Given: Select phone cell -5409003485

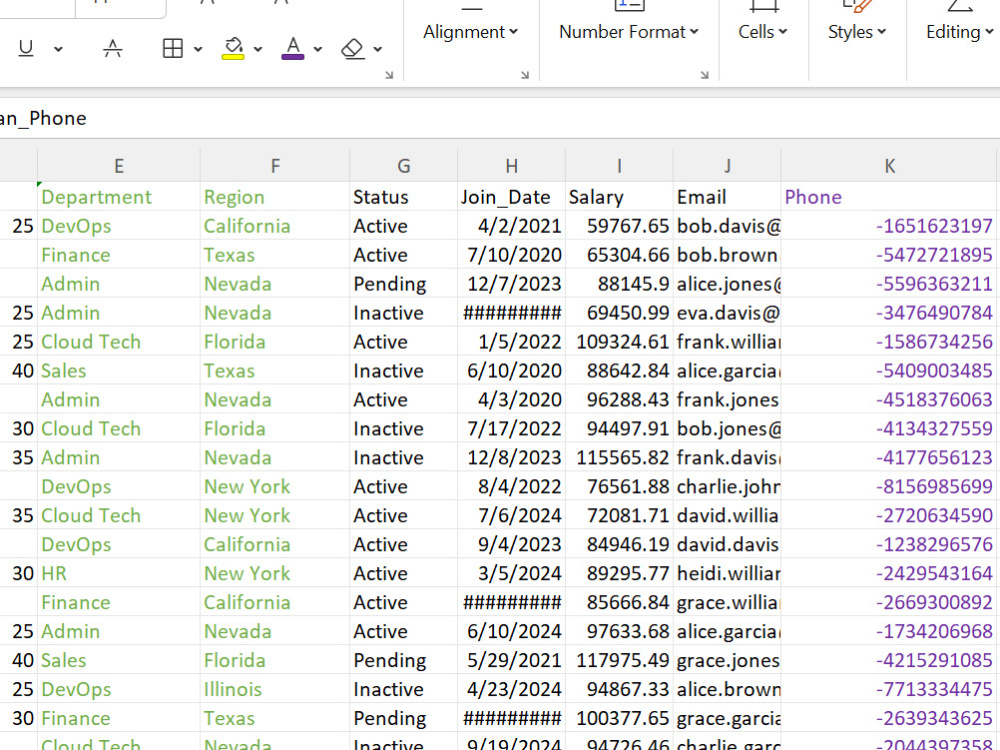Looking at the screenshot, I should 889,371.
